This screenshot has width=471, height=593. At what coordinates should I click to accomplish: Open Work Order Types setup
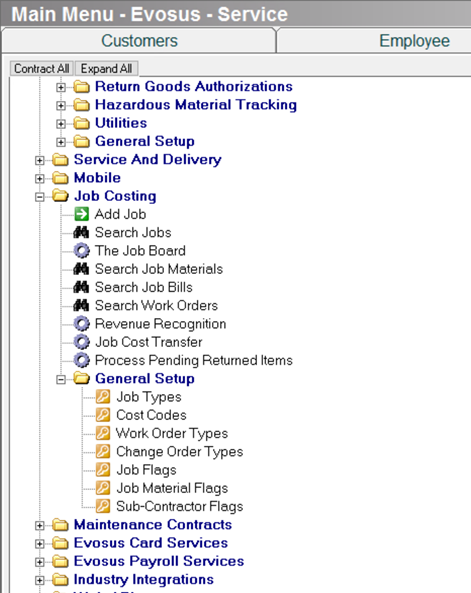[x=172, y=433]
